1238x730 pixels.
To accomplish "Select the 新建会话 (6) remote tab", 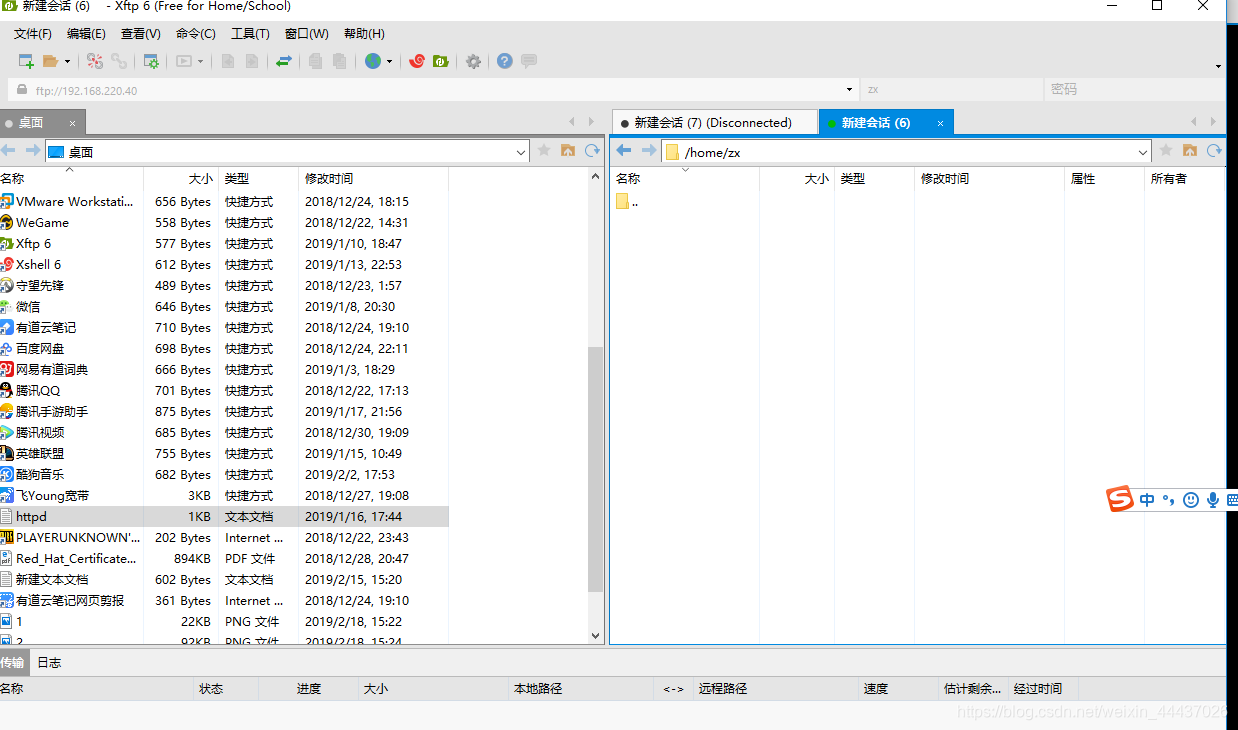I will [x=885, y=122].
